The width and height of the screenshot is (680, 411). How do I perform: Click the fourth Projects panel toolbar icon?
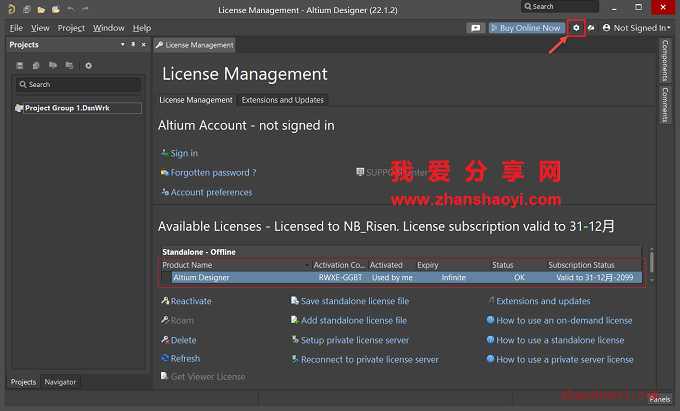pyautogui.click(x=69, y=65)
